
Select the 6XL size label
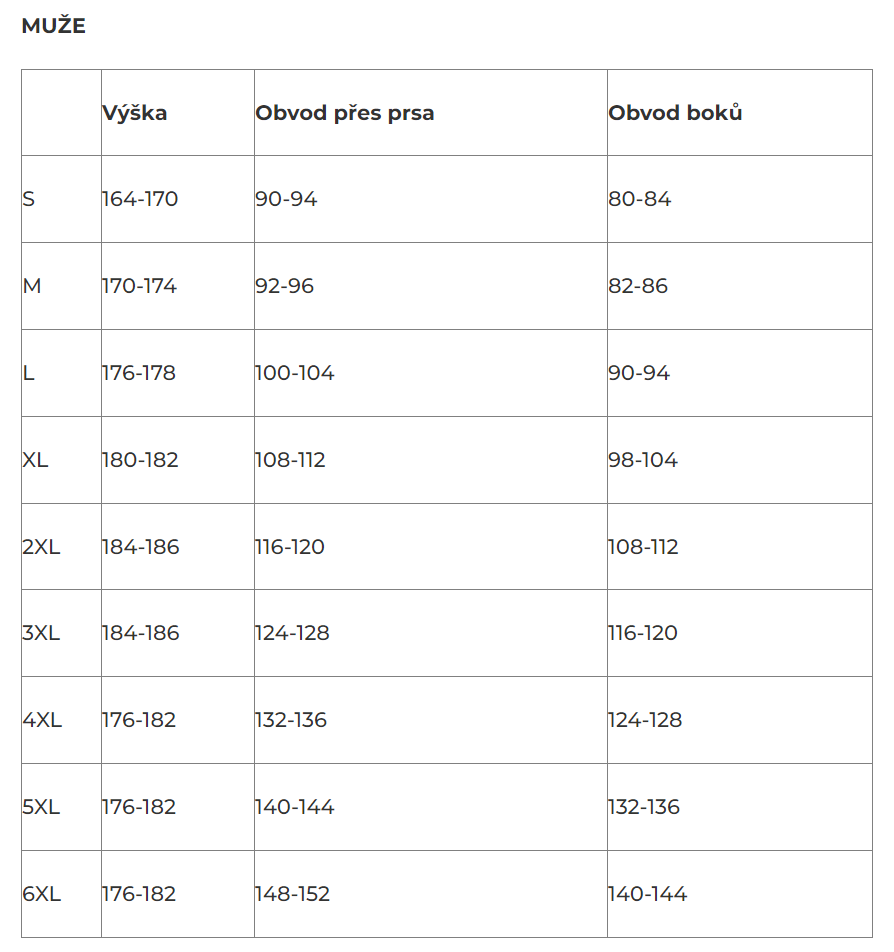click(41, 894)
